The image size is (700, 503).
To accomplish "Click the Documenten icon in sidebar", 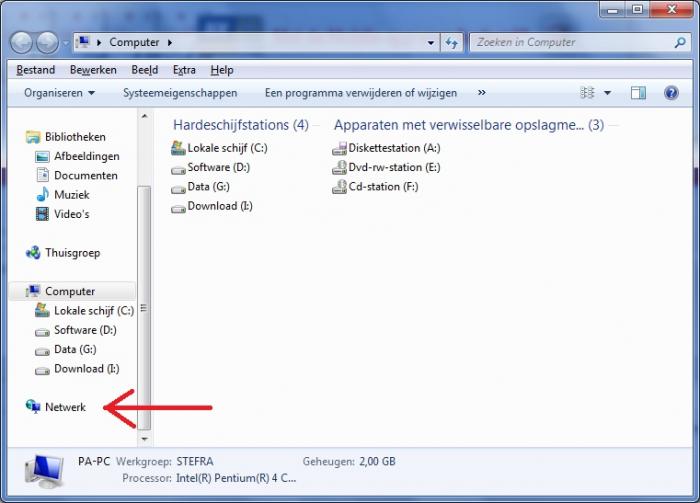I will coord(42,175).
